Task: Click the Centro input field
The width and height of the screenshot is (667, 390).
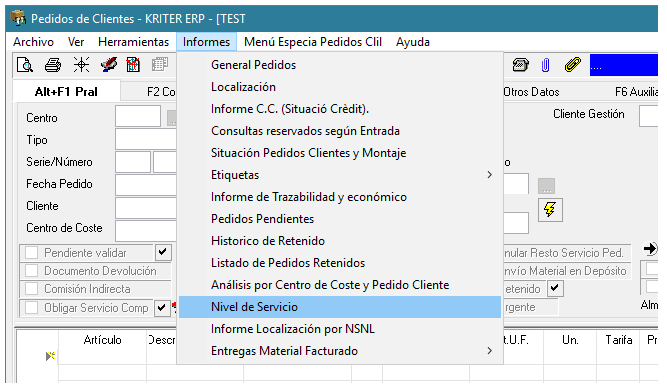Action: pyautogui.click(x=138, y=116)
